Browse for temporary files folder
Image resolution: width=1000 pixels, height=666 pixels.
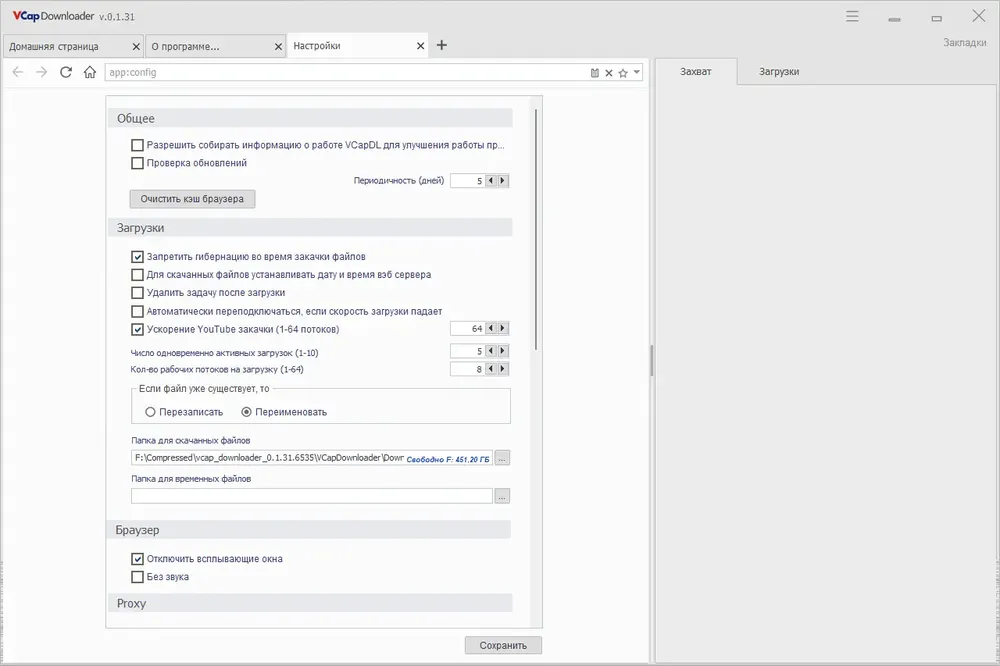pyautogui.click(x=503, y=496)
